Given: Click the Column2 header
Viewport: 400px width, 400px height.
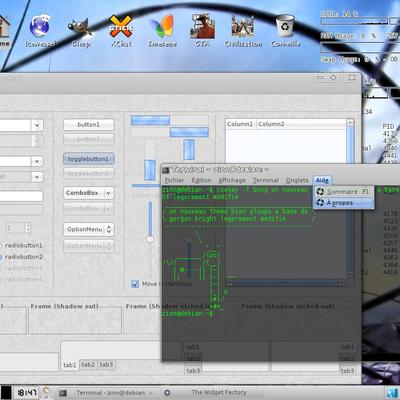Looking at the screenshot, I should 301,124.
